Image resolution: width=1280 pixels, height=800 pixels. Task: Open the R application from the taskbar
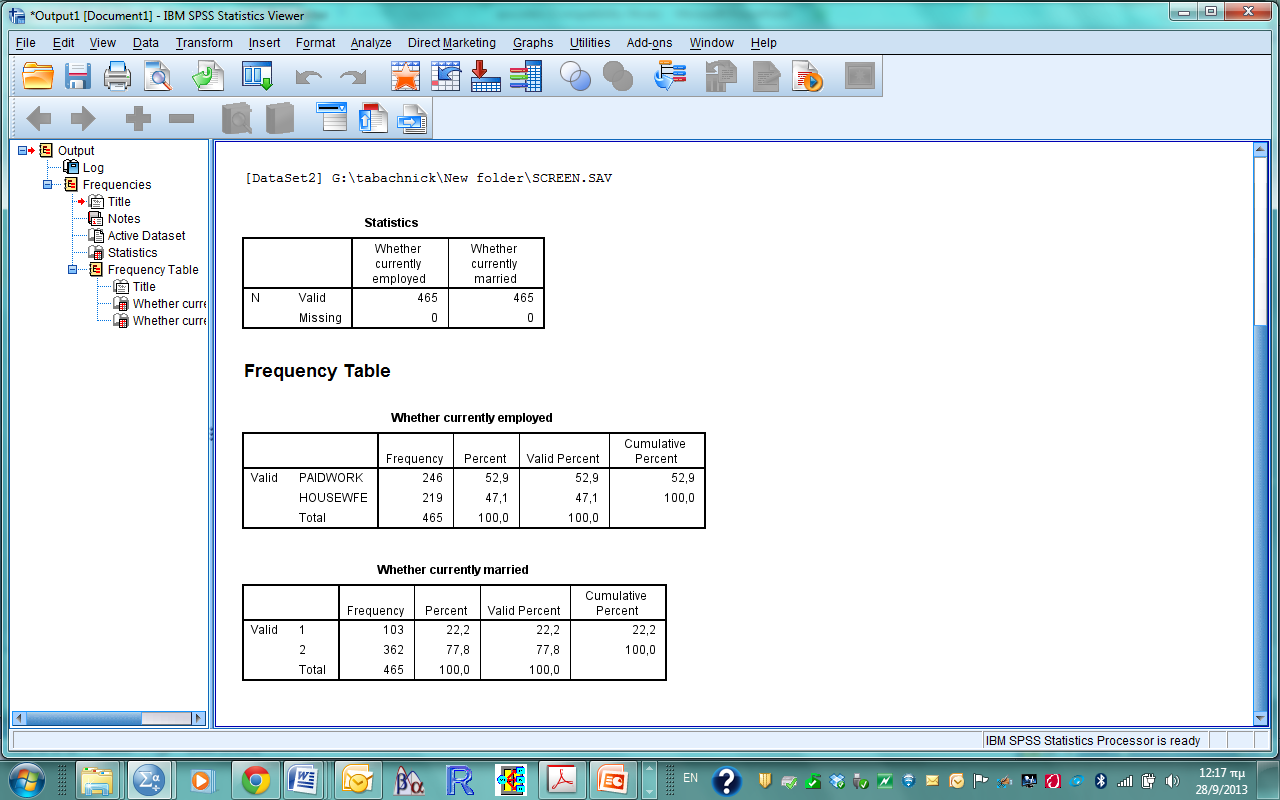pyautogui.click(x=460, y=780)
